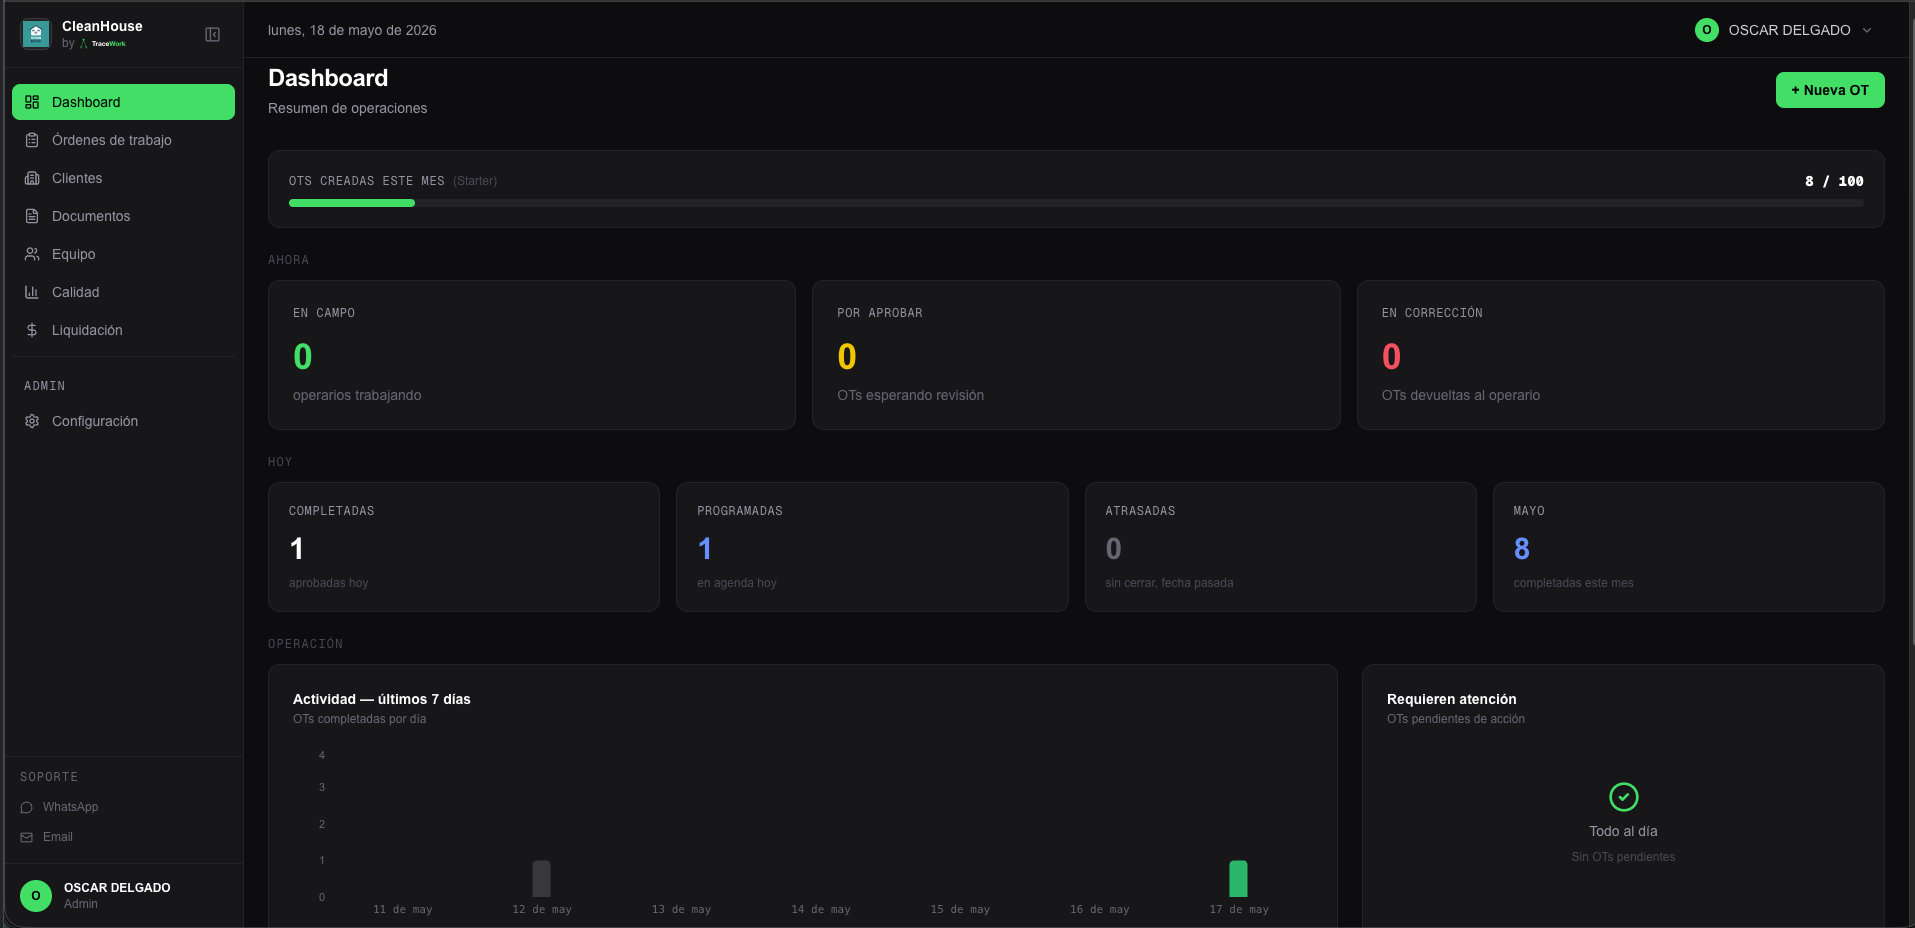Click the 15 de may axis label
Viewport: 1915px width, 928px height.
click(960, 910)
